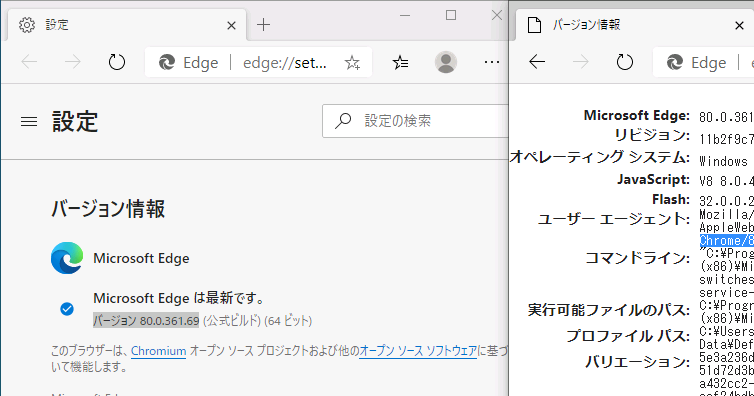Click the Microsoft Edge product logo
Viewport: 754px width, 396px height.
coord(67,258)
